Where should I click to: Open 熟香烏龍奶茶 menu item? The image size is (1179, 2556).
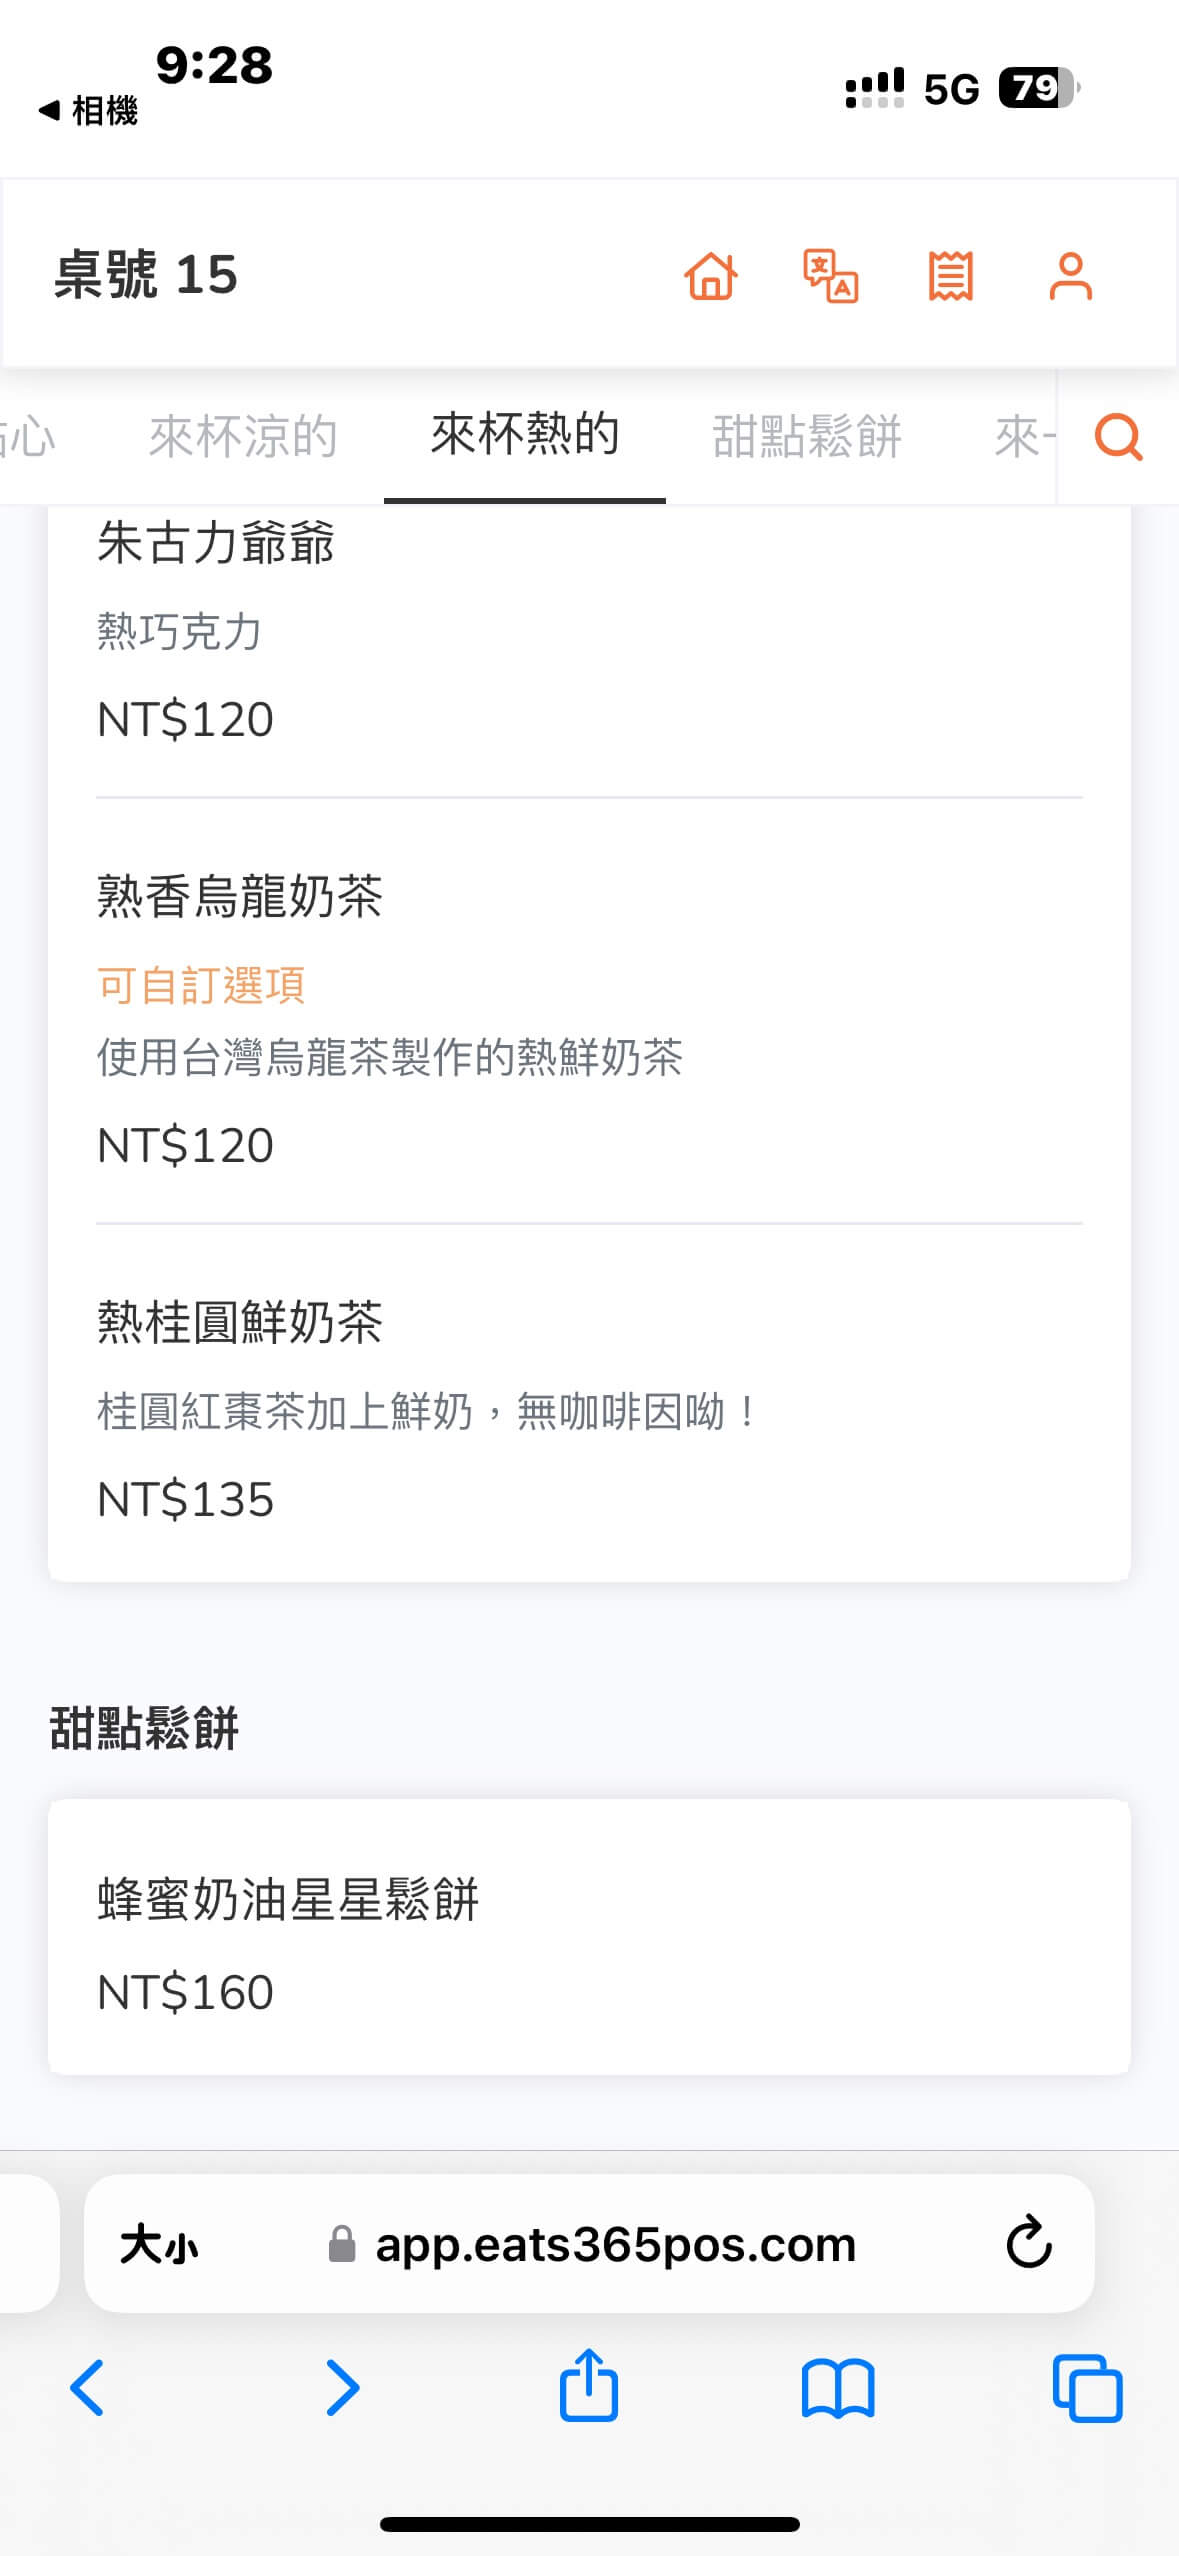[x=240, y=896]
